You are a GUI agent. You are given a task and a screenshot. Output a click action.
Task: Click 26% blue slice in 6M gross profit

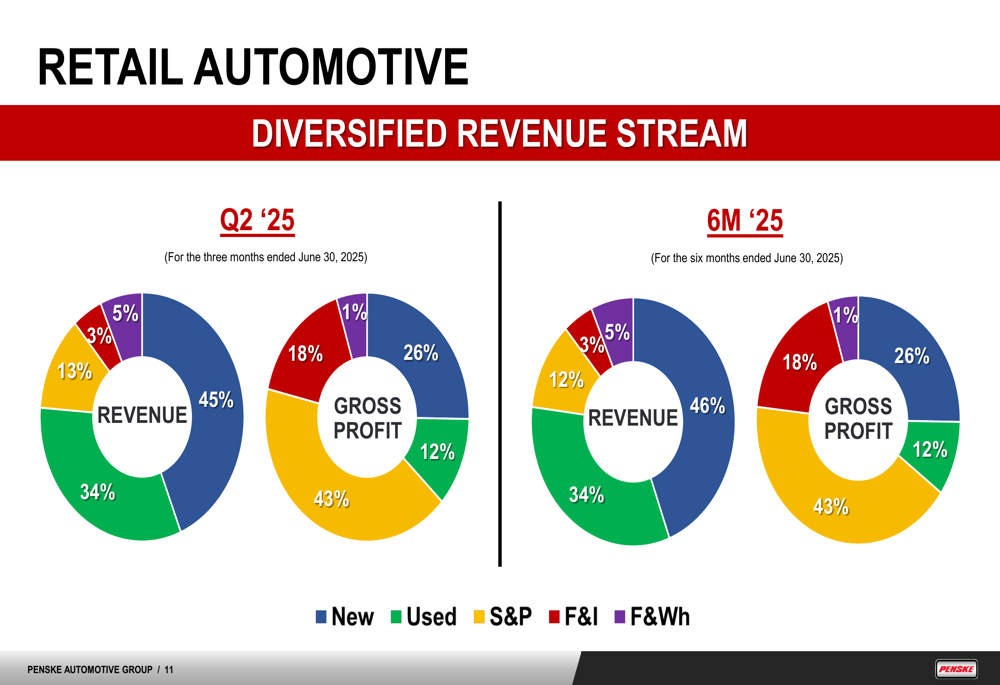912,355
